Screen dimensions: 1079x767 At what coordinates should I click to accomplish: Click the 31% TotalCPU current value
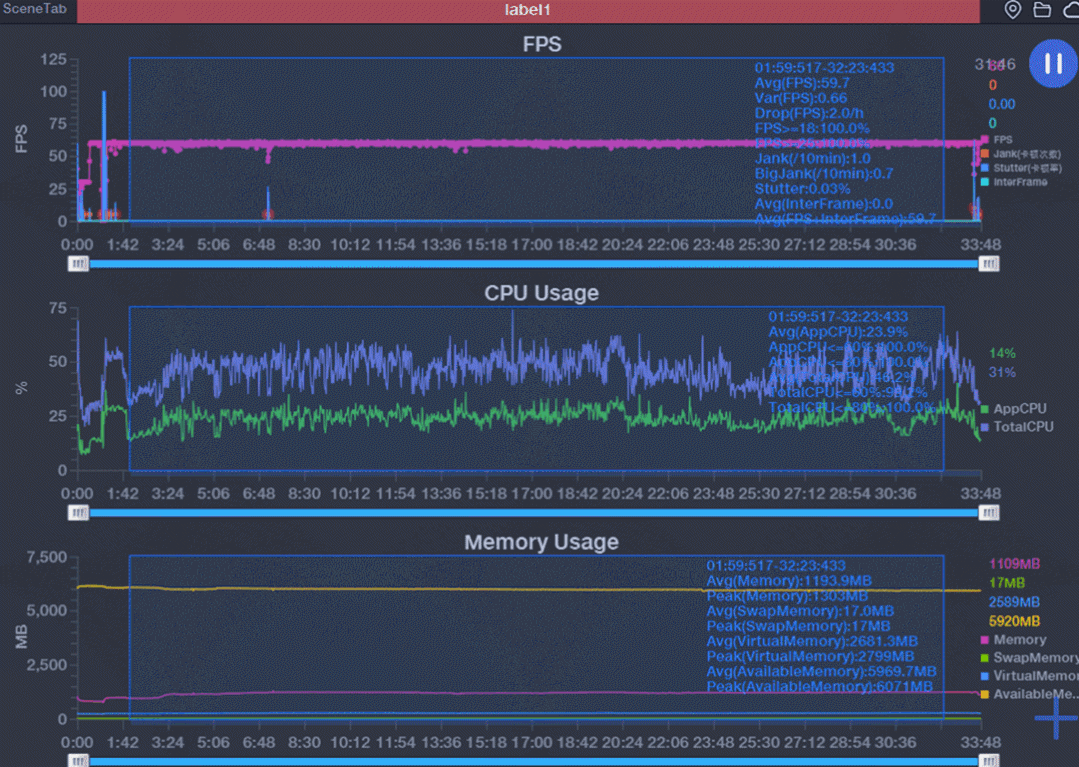[1002, 373]
